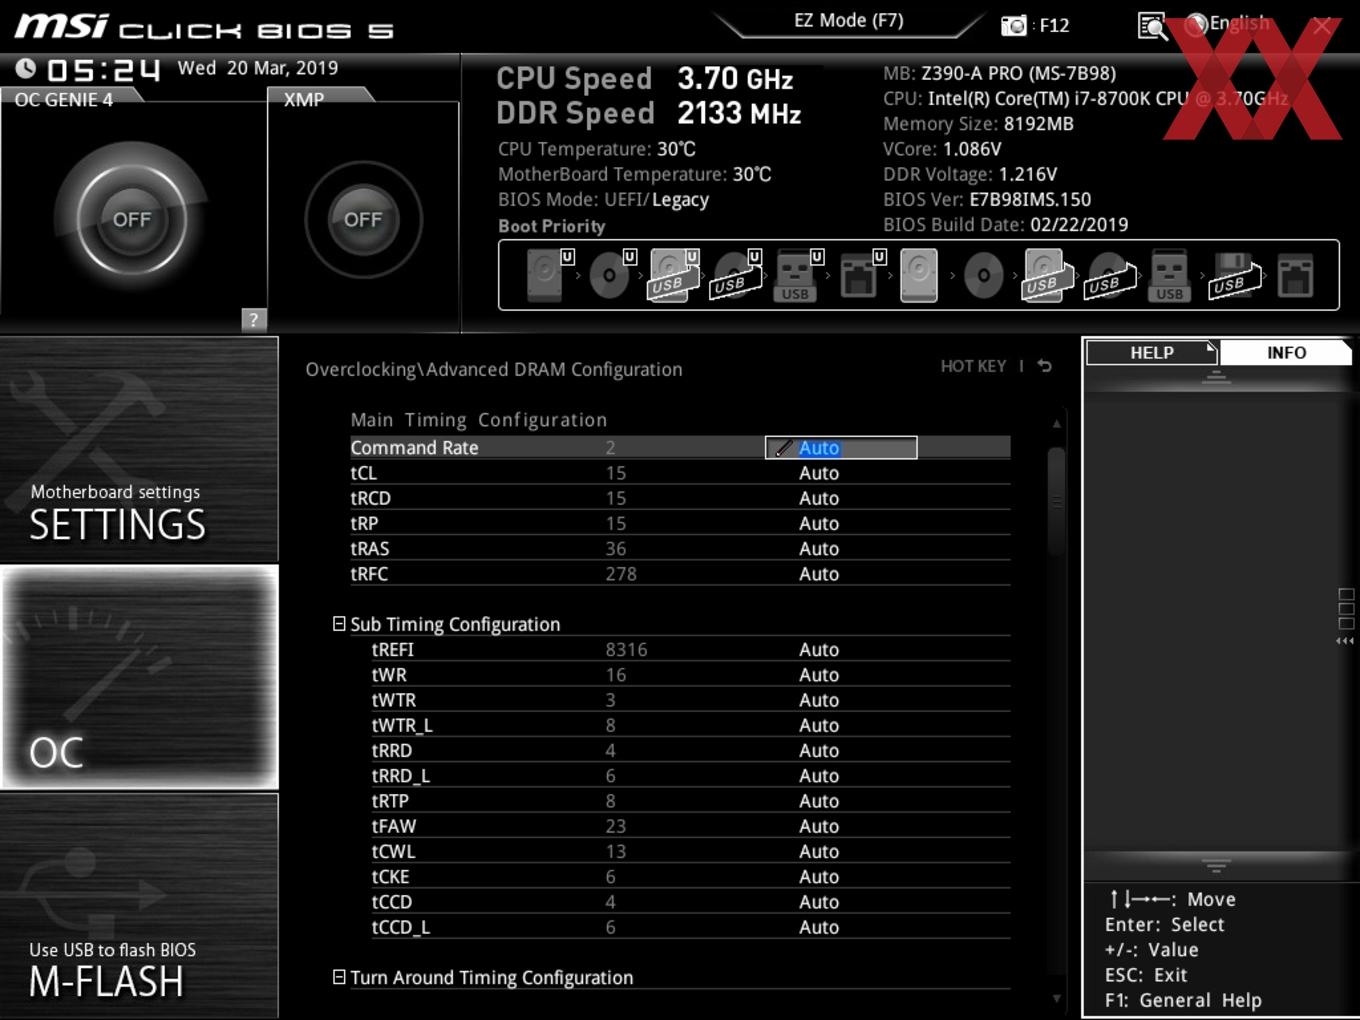
Task: Click the Overclocking\Advanced DRAM Configuration breadcrumb
Action: click(494, 369)
